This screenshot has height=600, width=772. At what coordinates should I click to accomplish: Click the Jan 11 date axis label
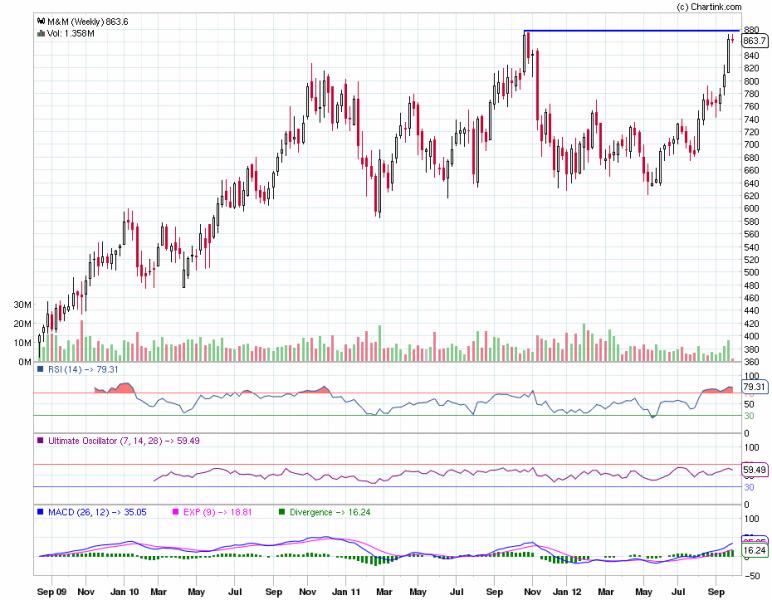point(345,591)
